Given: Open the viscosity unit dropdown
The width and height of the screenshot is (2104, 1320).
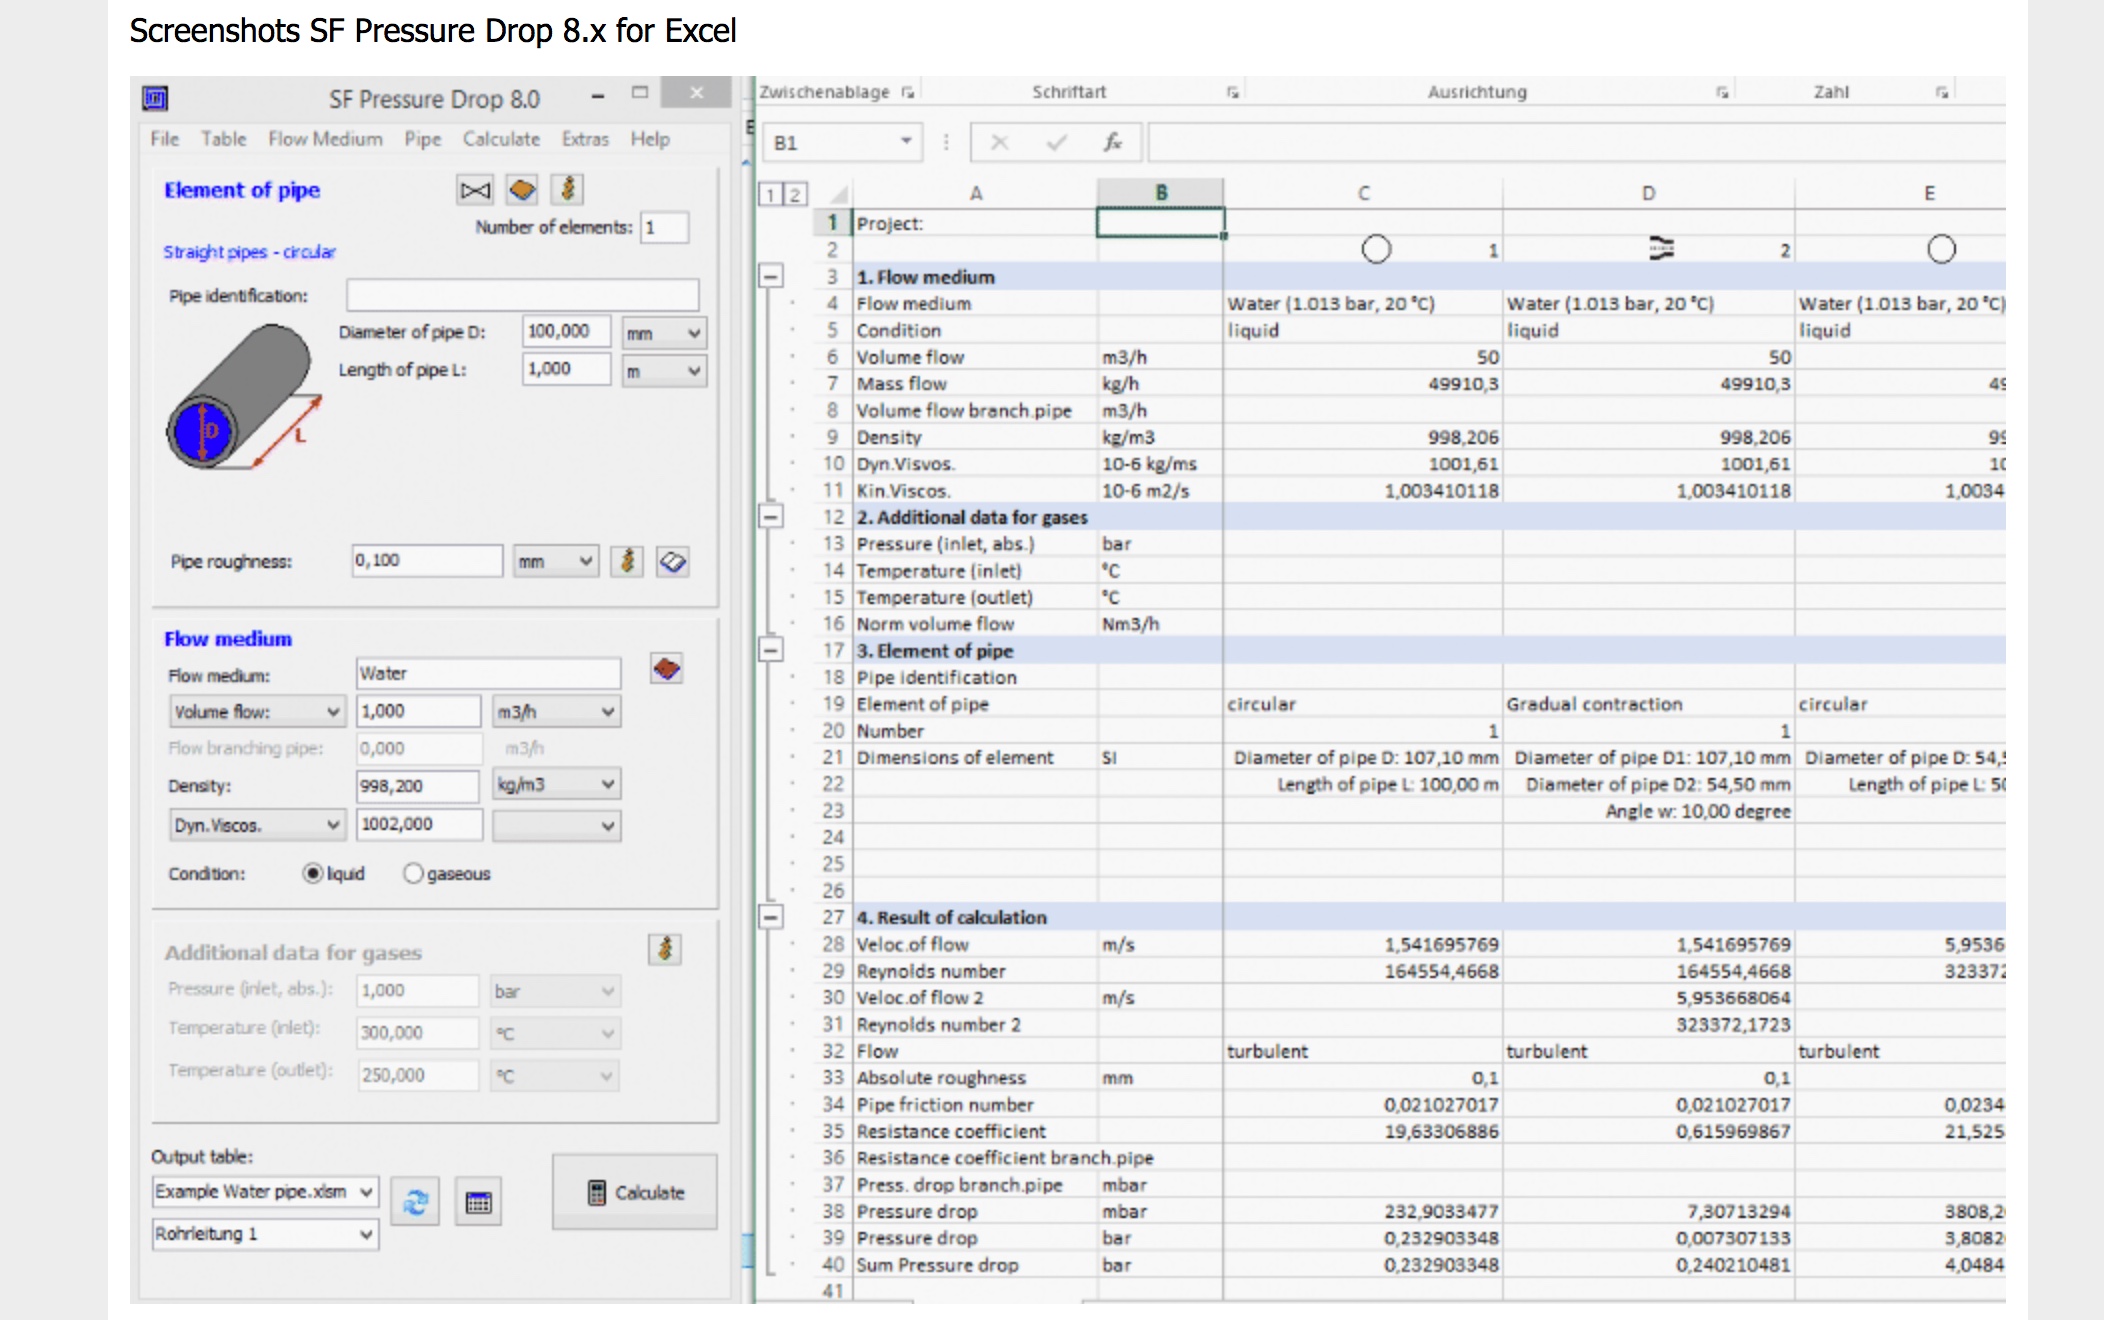Looking at the screenshot, I should [x=556, y=826].
